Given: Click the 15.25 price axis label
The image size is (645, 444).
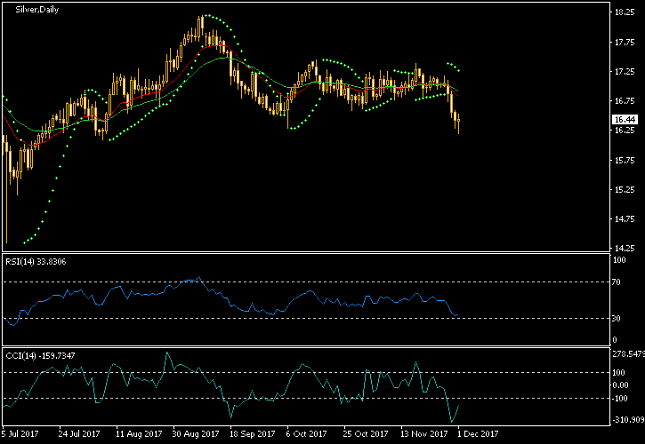Looking at the screenshot, I should coord(624,189).
